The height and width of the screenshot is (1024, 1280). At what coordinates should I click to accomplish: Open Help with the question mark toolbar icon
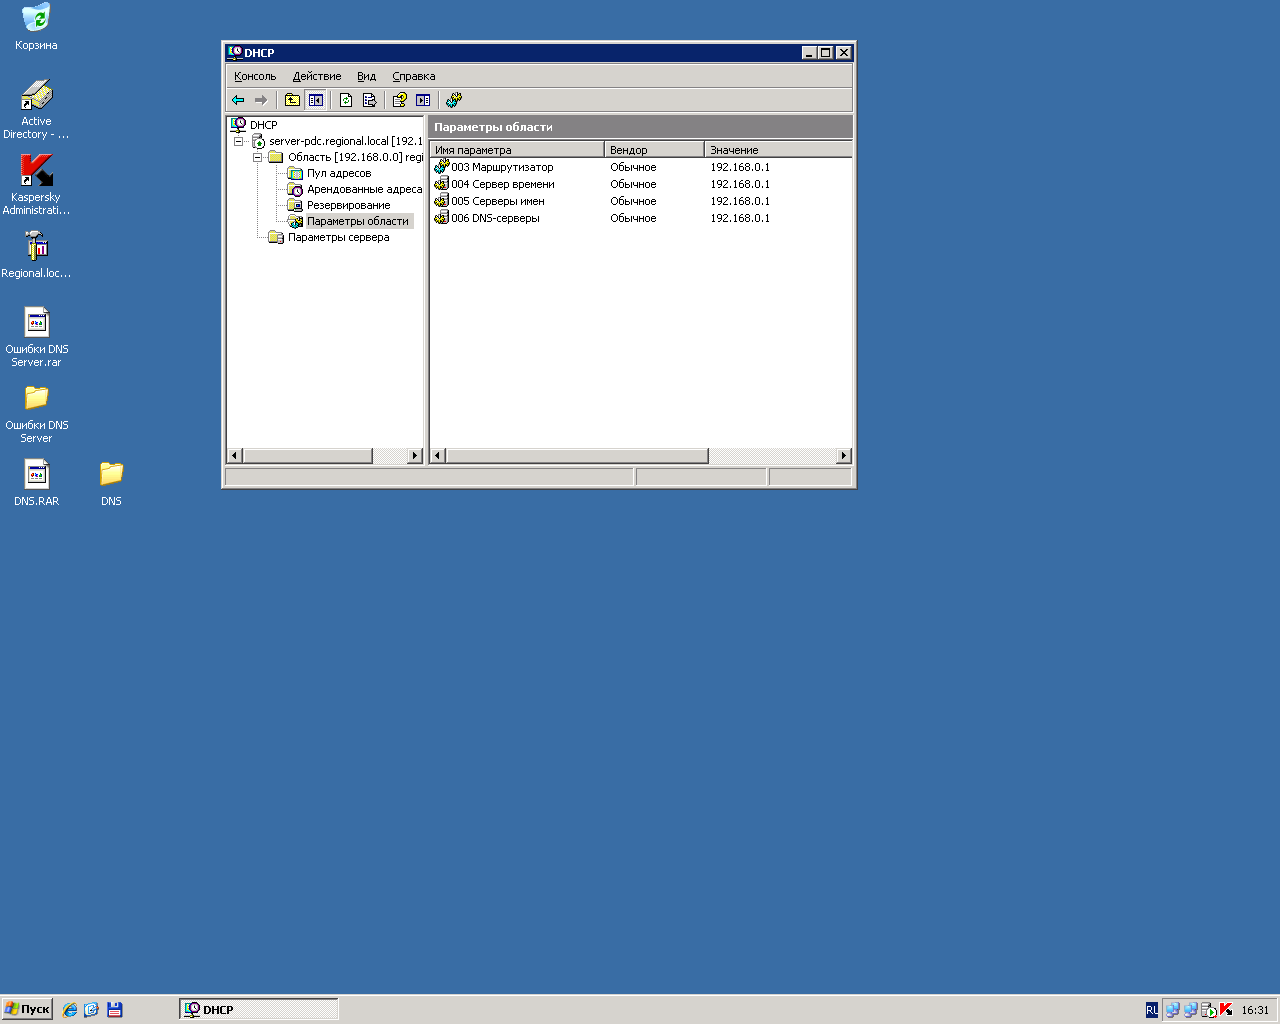coord(399,100)
